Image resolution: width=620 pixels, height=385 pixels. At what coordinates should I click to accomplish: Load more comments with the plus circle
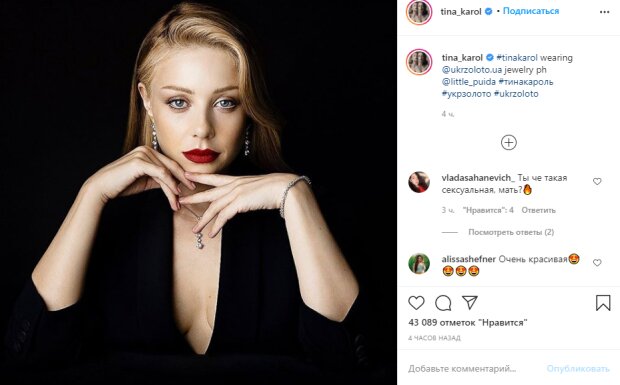(x=508, y=143)
